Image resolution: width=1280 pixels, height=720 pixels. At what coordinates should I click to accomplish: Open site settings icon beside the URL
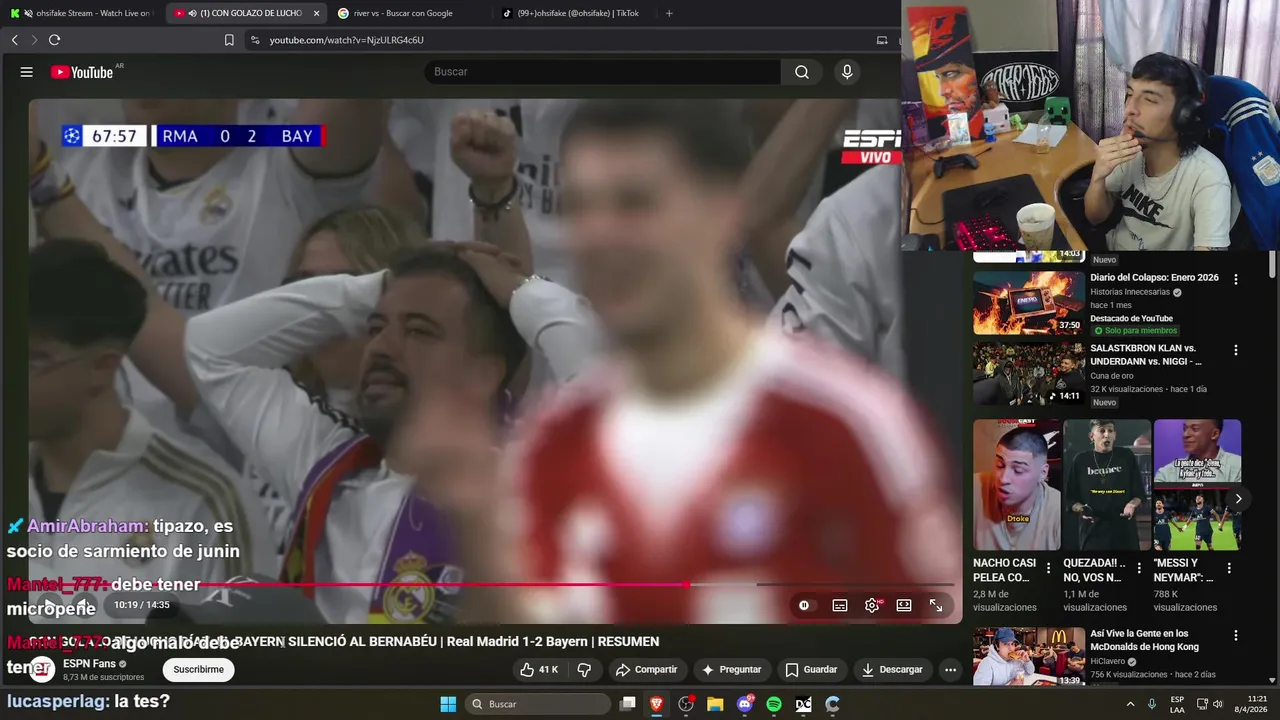point(255,40)
